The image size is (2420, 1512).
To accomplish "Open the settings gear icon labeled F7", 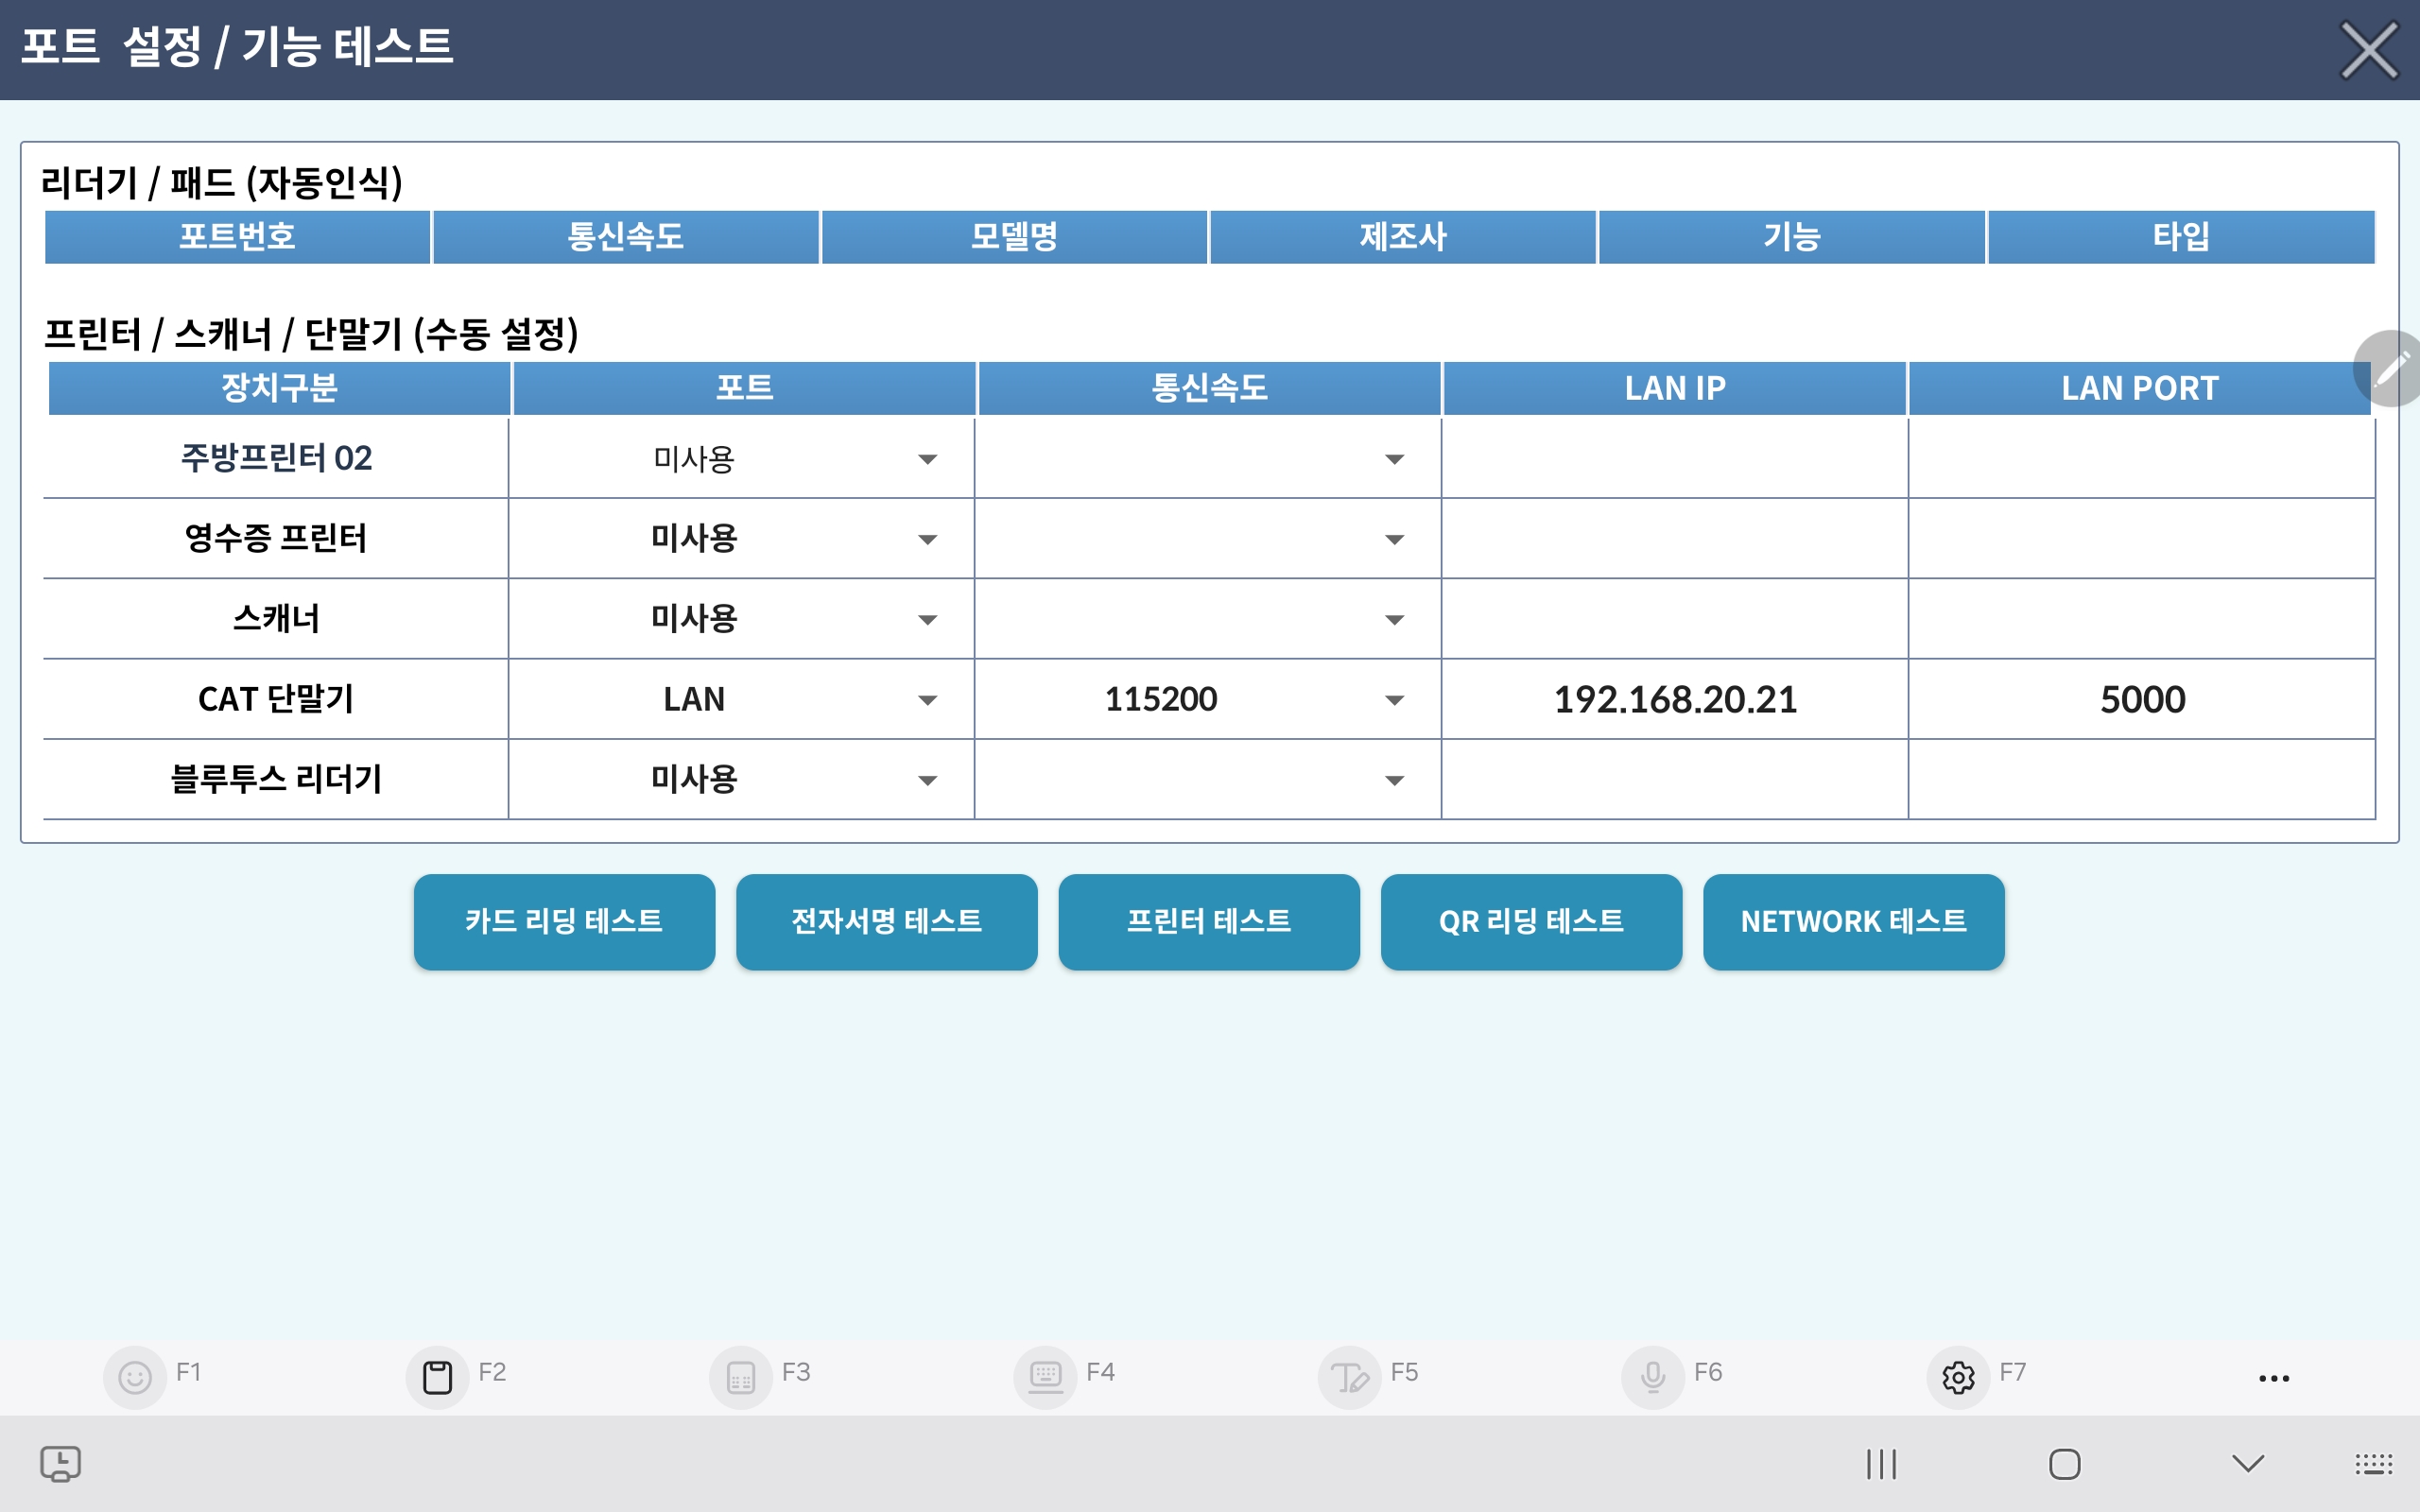I will pyautogui.click(x=1958, y=1377).
